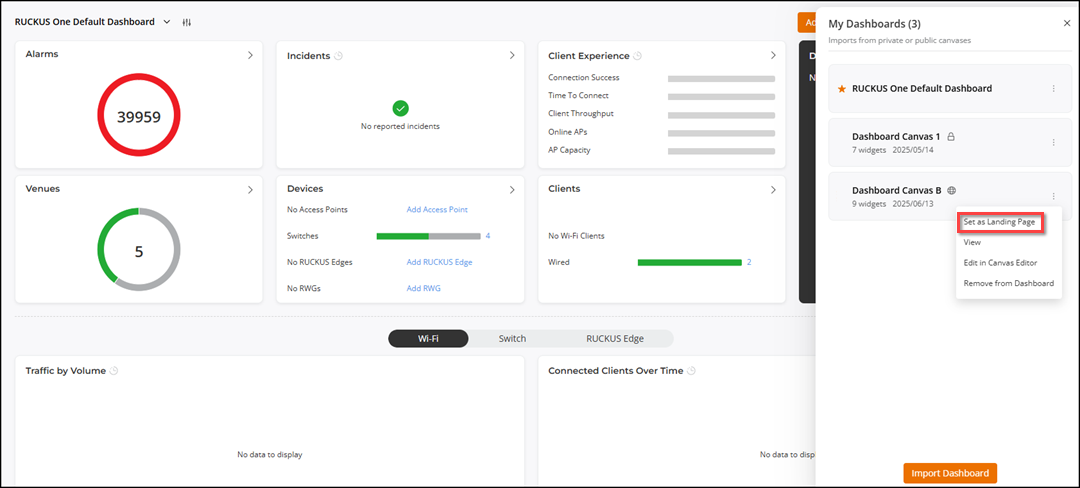Screen dimensions: 1080x488
Task: Click the green no-incidents checkmark icon
Action: point(400,108)
